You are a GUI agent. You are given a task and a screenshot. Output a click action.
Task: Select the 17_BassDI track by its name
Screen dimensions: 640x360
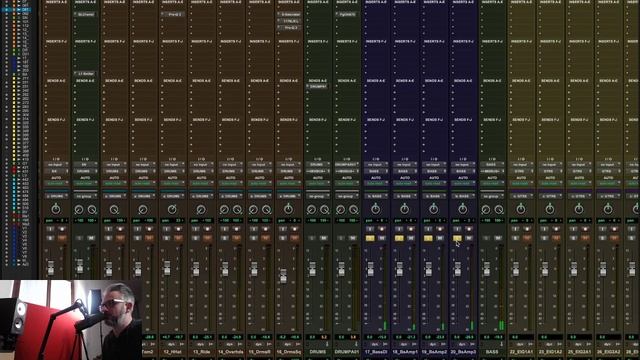coord(376,352)
